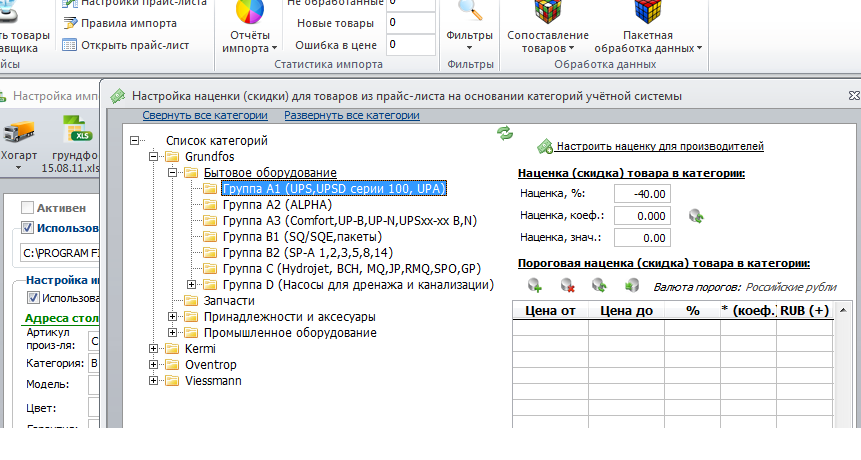Viewport: 861px width, 460px height.
Task: Expand the Промышленное оборудование node
Action: click(172, 333)
